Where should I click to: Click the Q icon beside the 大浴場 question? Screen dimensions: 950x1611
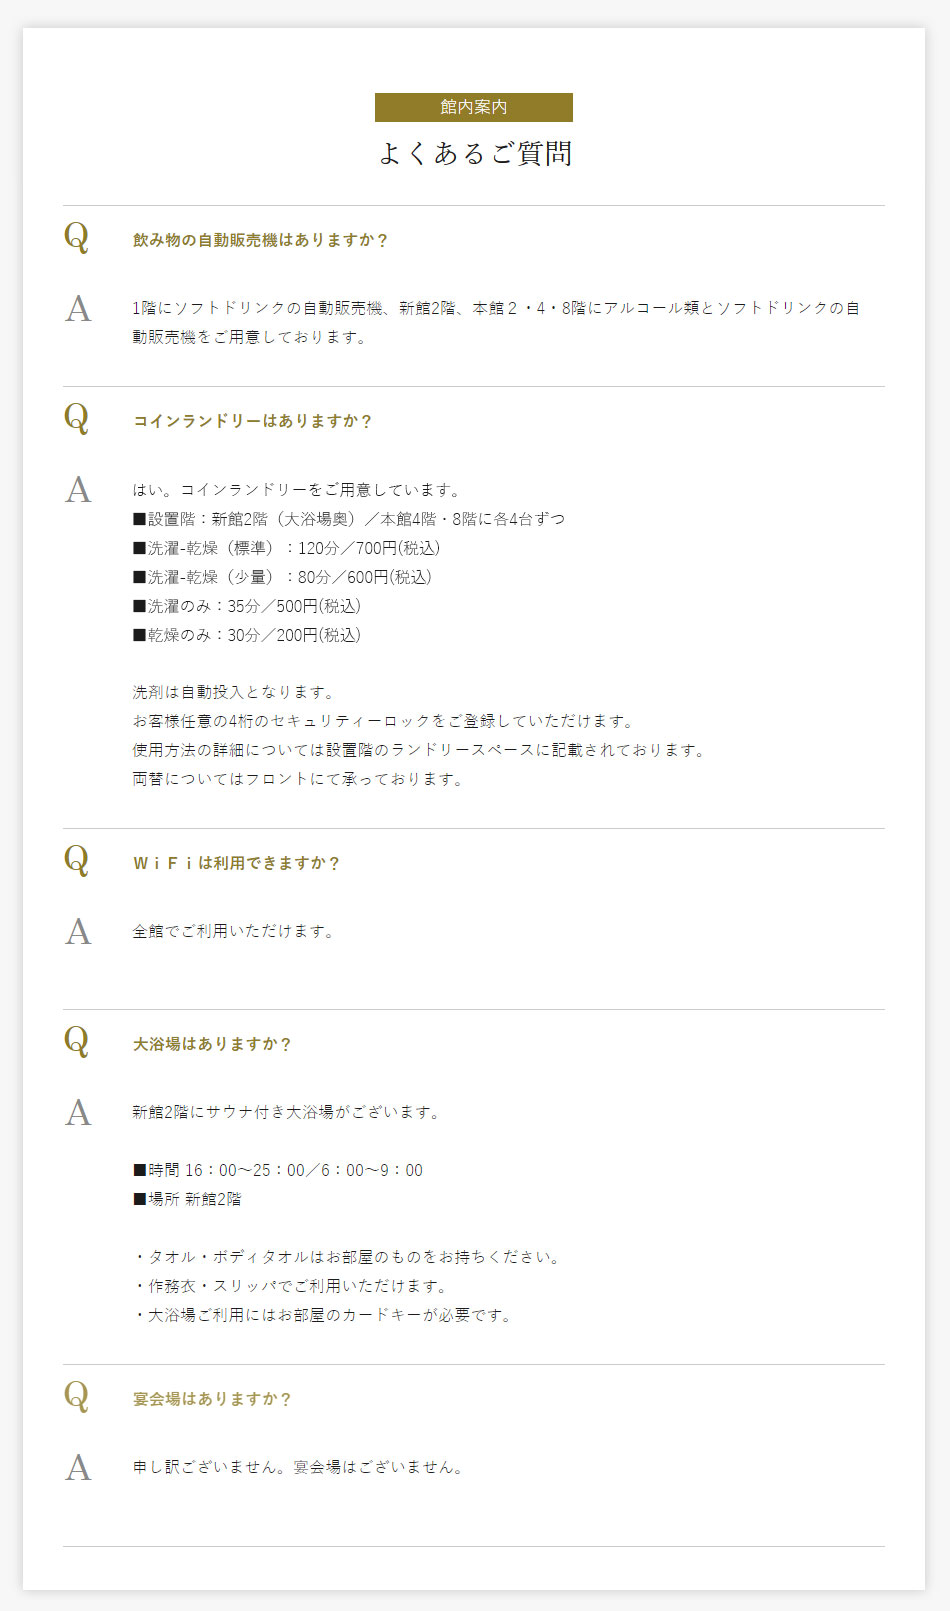(x=77, y=1042)
